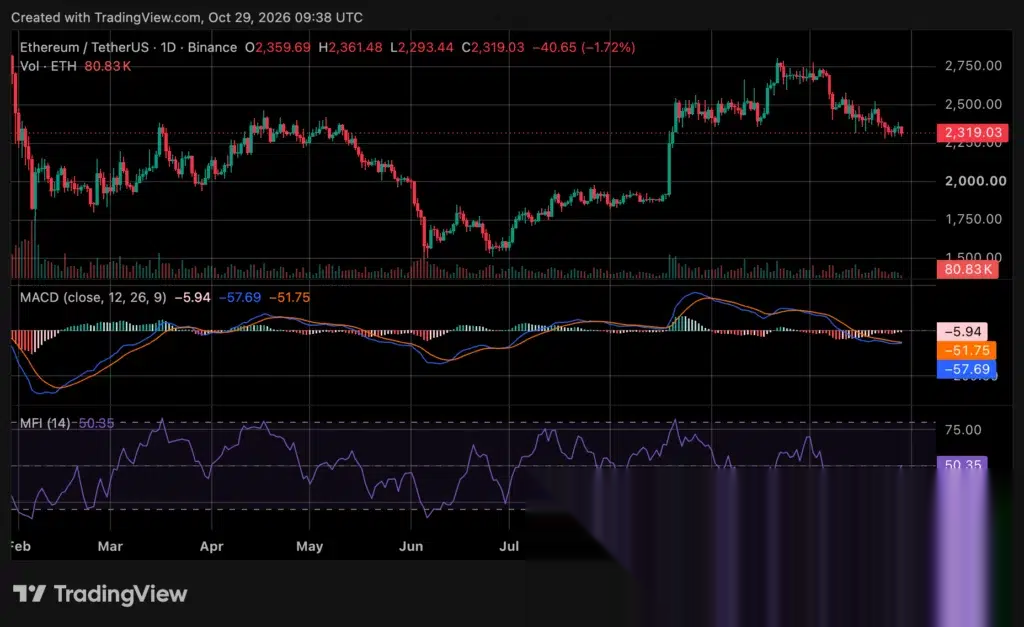1024x627 pixels.
Task: Click the Apr label on the time axis
Action: coord(212,546)
